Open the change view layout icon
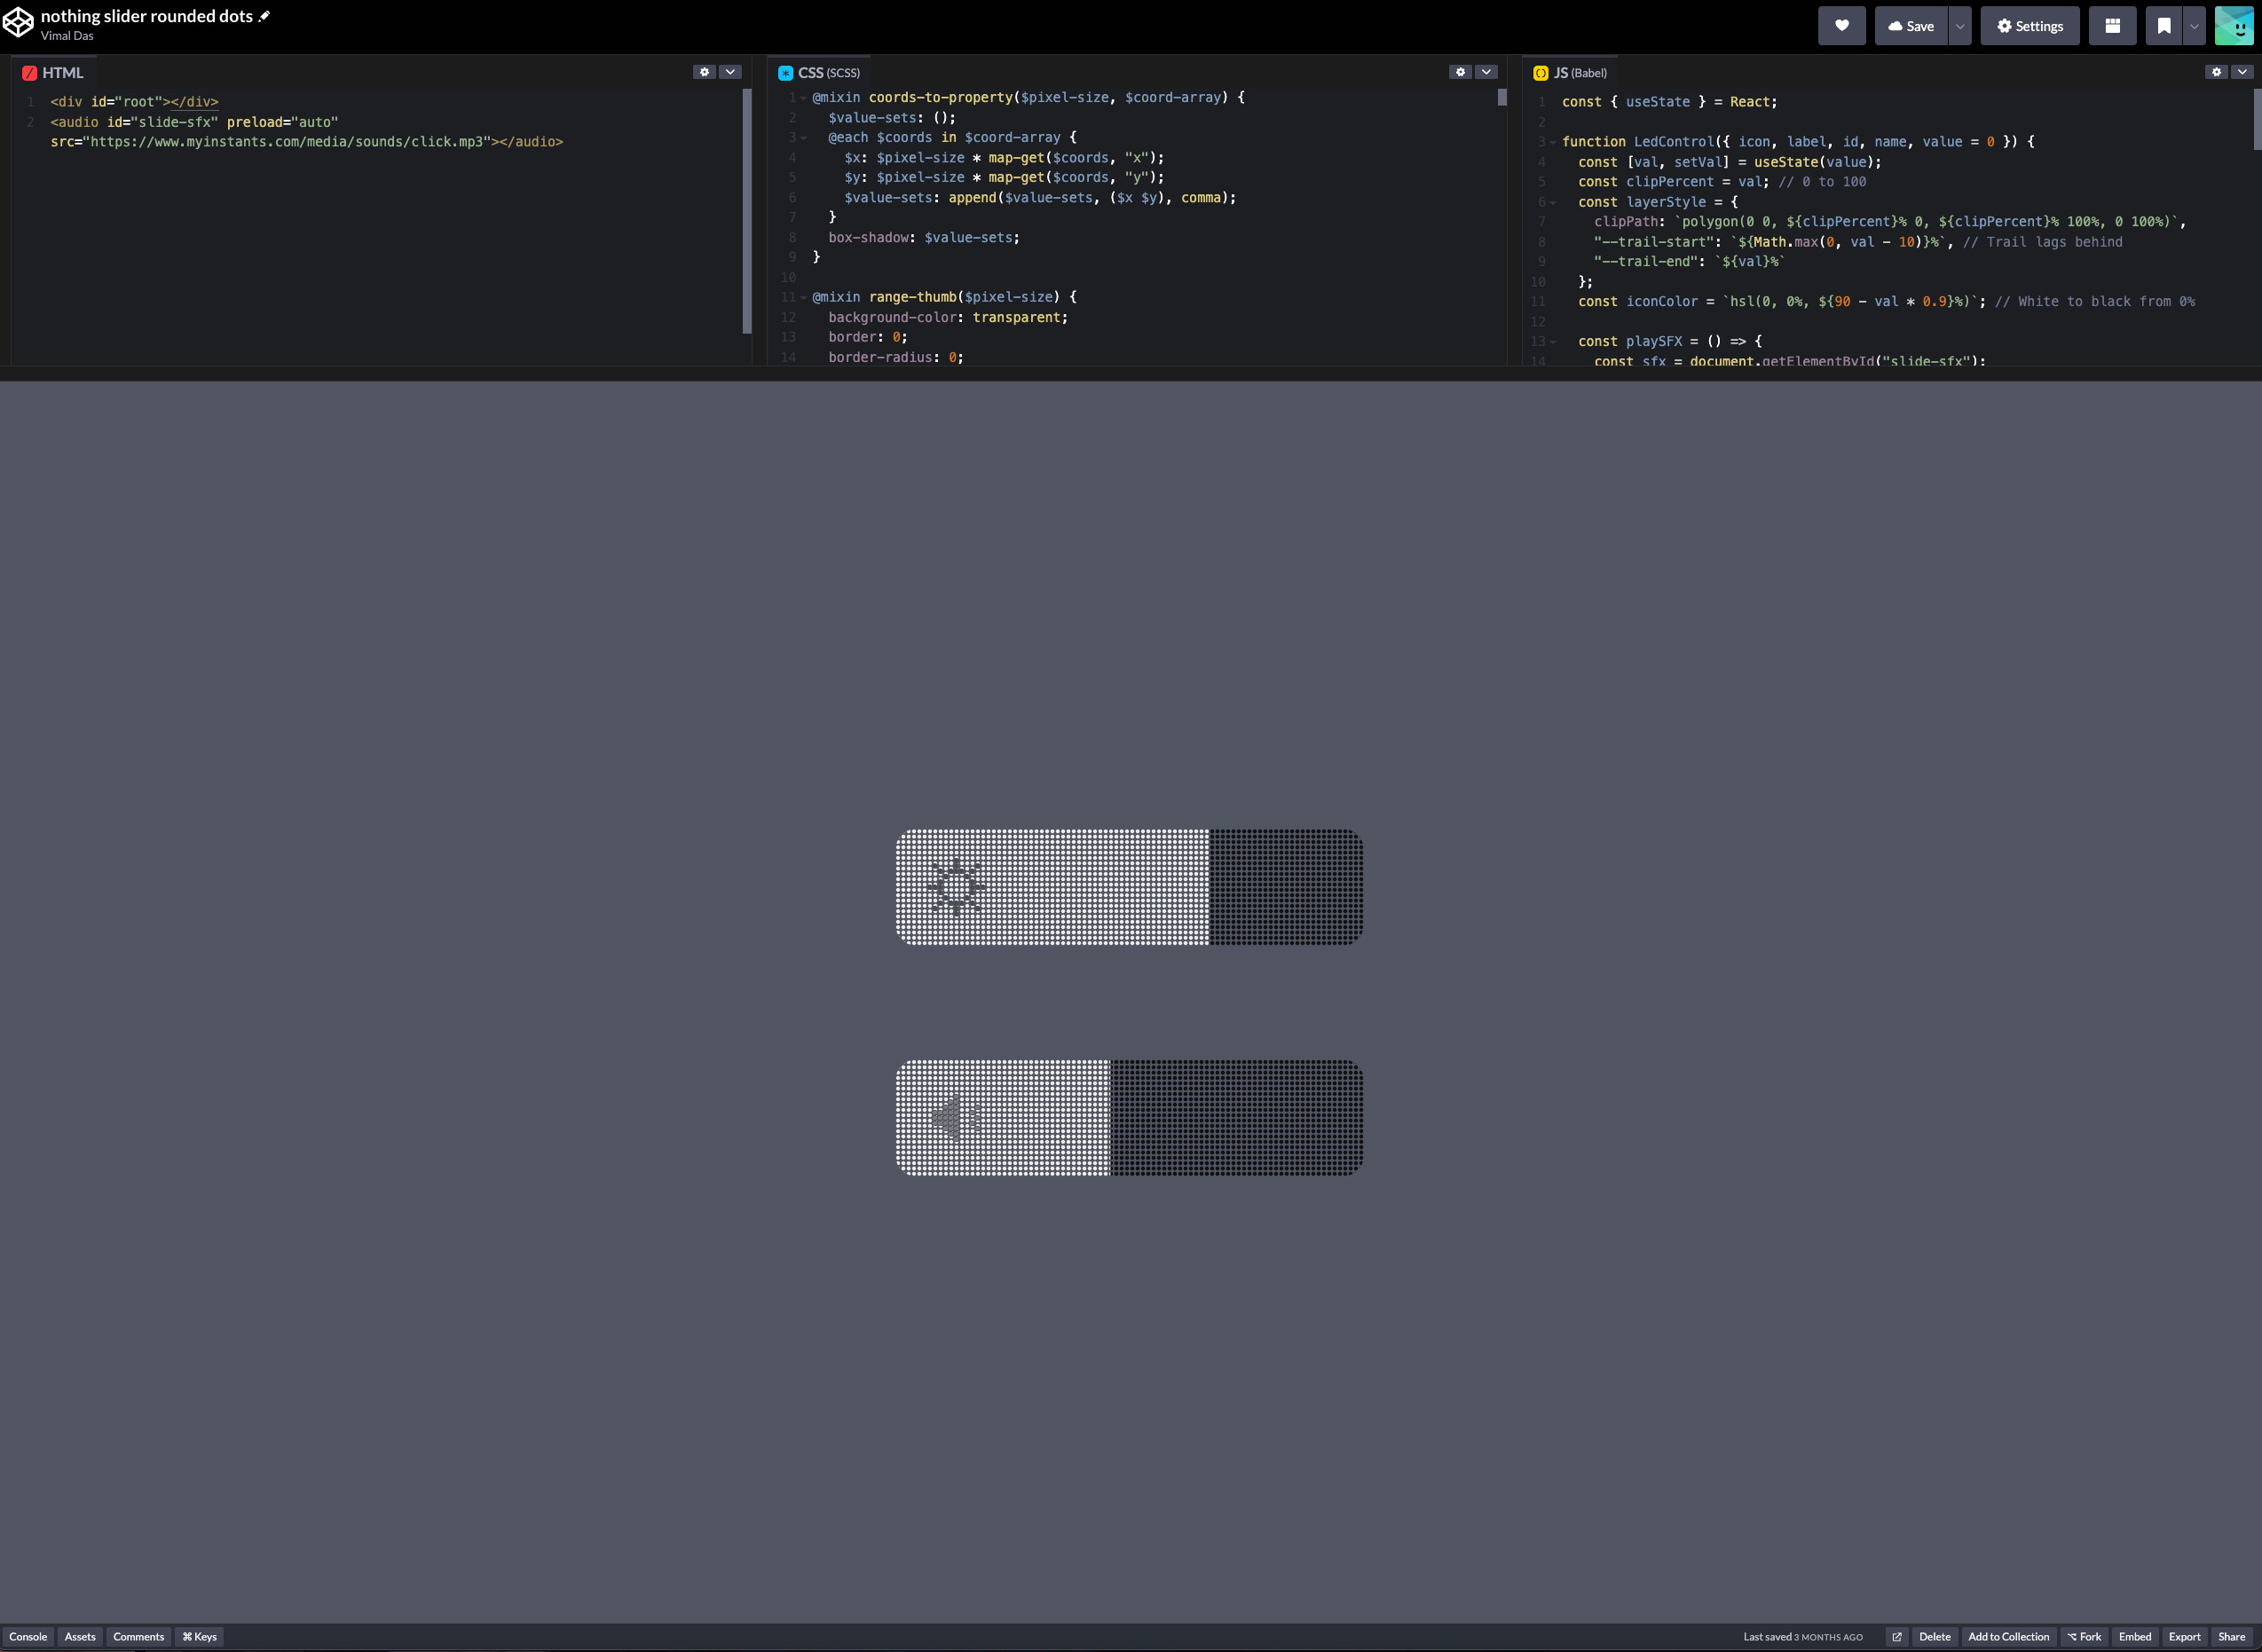Image resolution: width=2262 pixels, height=1652 pixels. click(x=2112, y=26)
